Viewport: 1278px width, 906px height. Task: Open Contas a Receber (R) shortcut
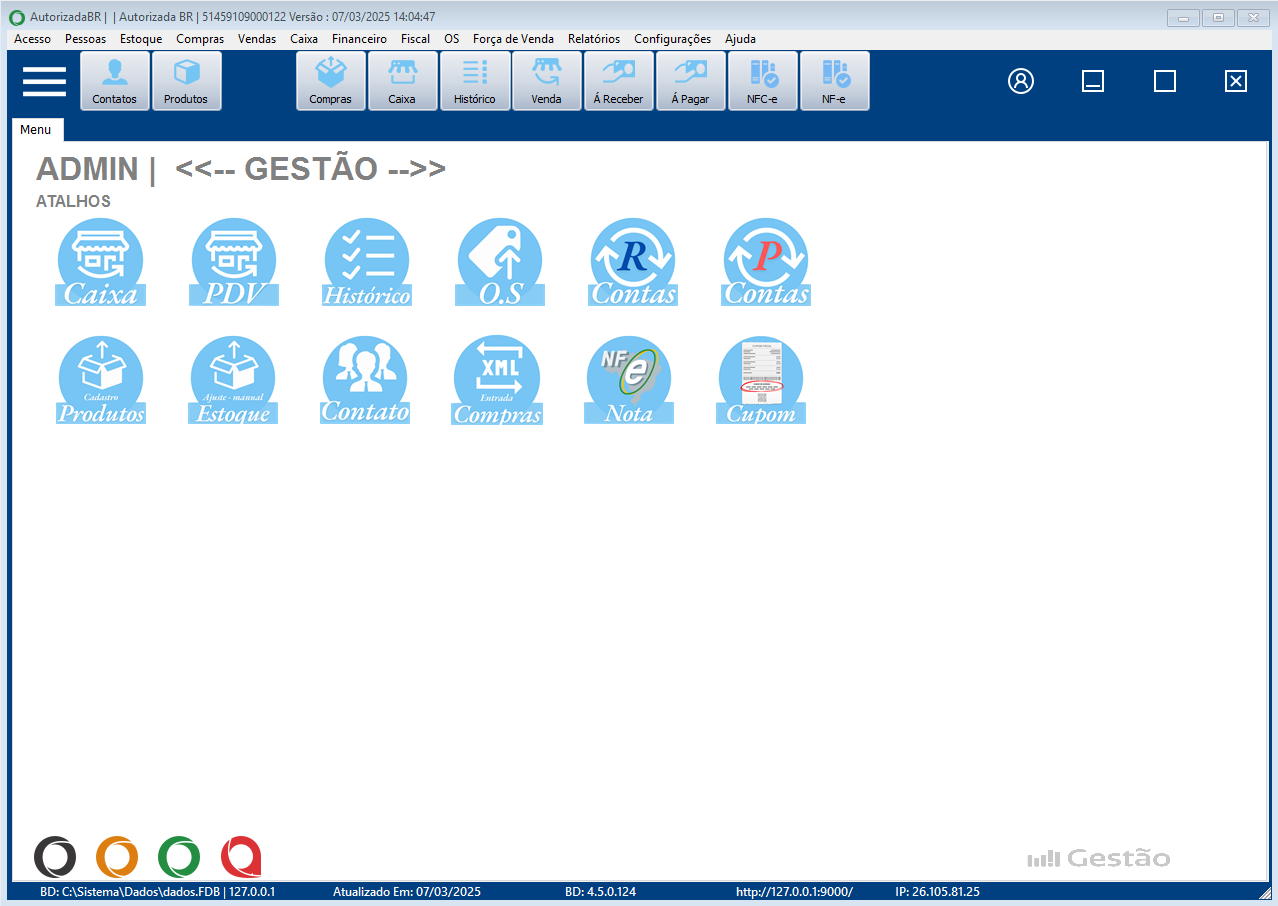pos(633,262)
